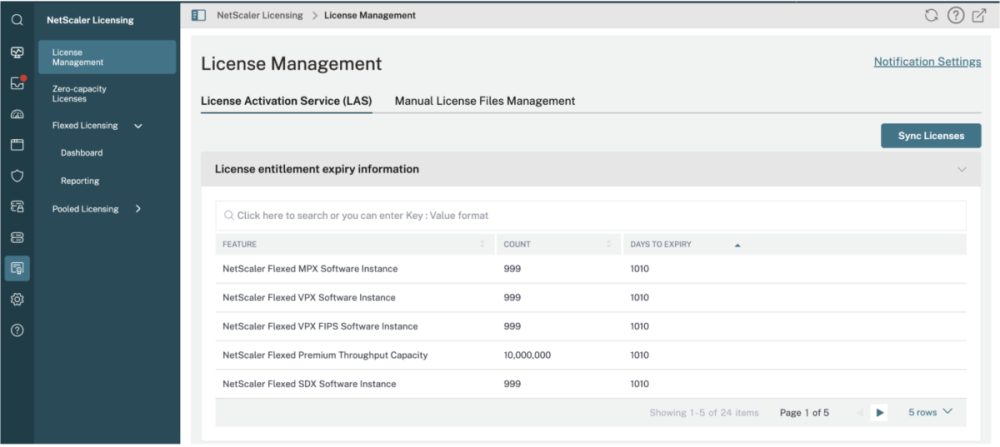Click the help icon at top right
The image size is (1000, 447).
pyautogui.click(x=955, y=15)
